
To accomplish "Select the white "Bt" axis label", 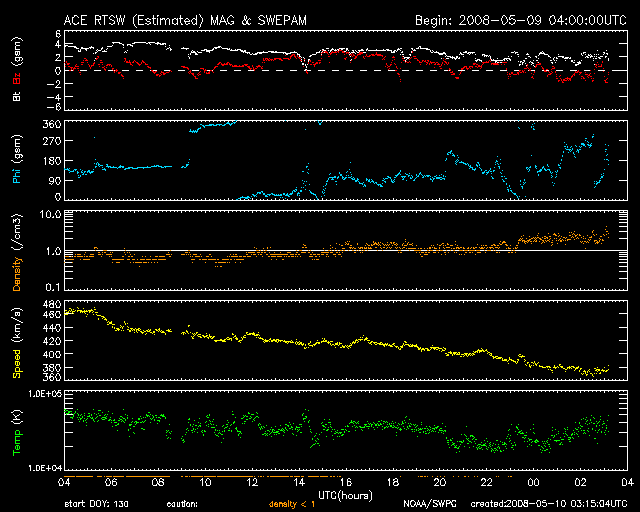I will (16, 96).
